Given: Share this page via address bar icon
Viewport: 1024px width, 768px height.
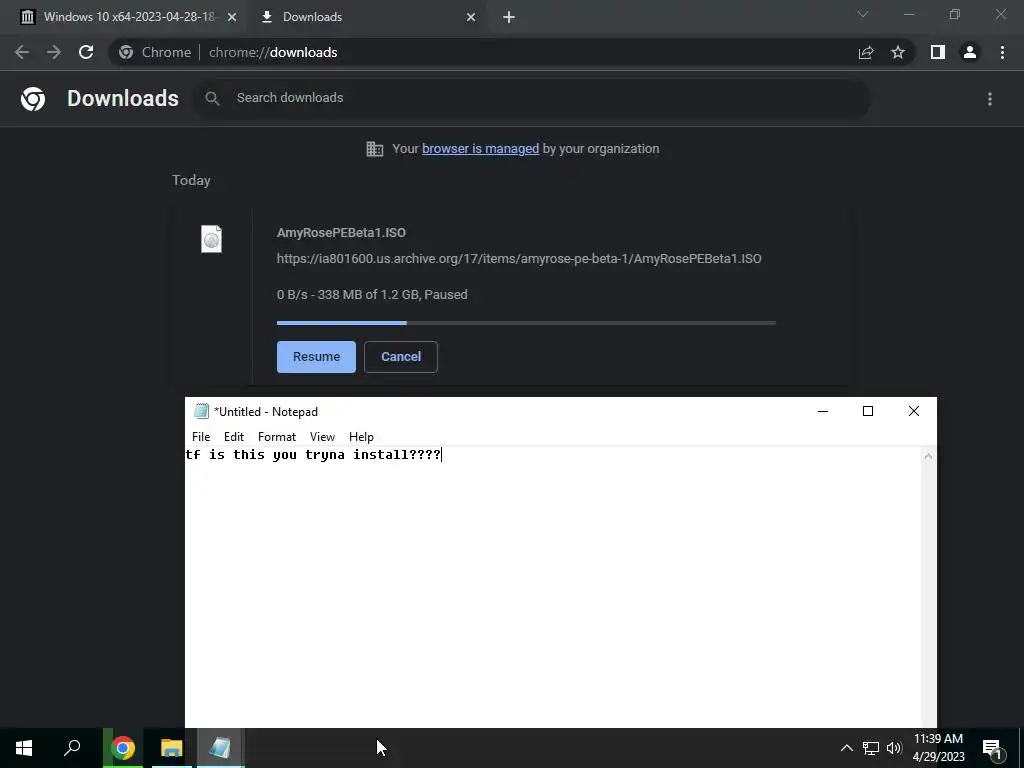Looking at the screenshot, I should [866, 52].
